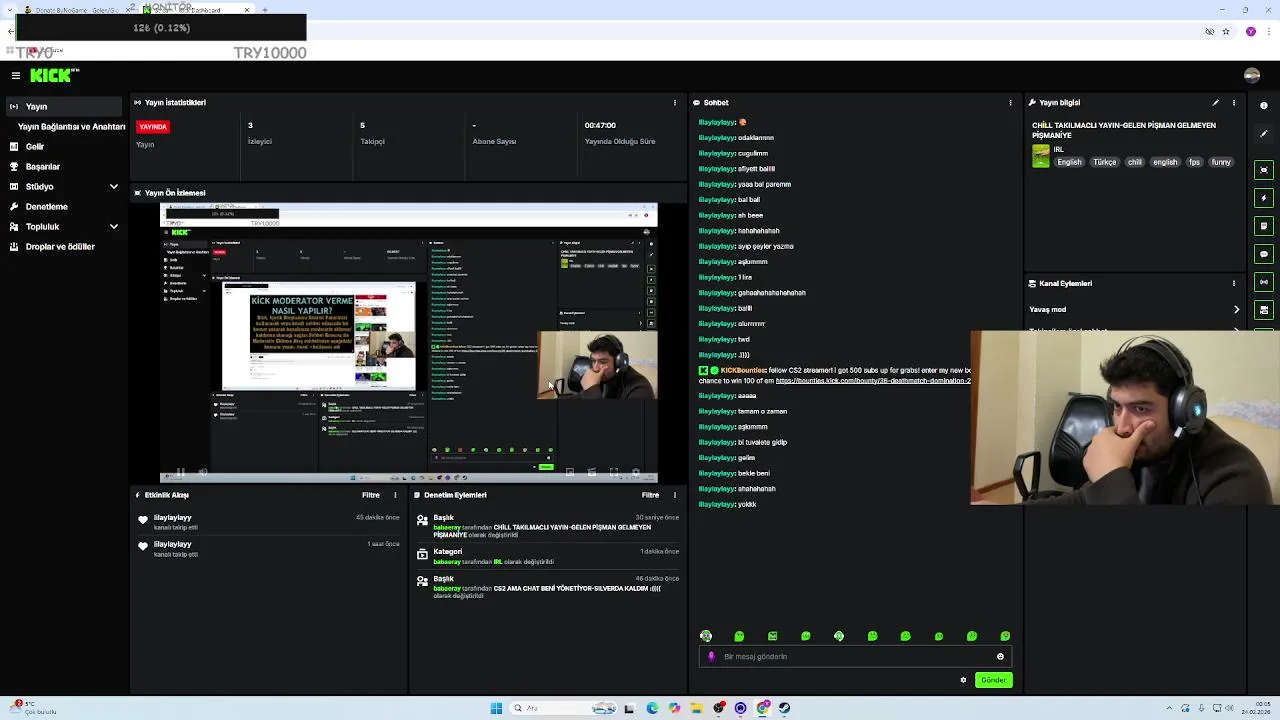Click the English tag chip
This screenshot has height=720, width=1280.
(1069, 162)
